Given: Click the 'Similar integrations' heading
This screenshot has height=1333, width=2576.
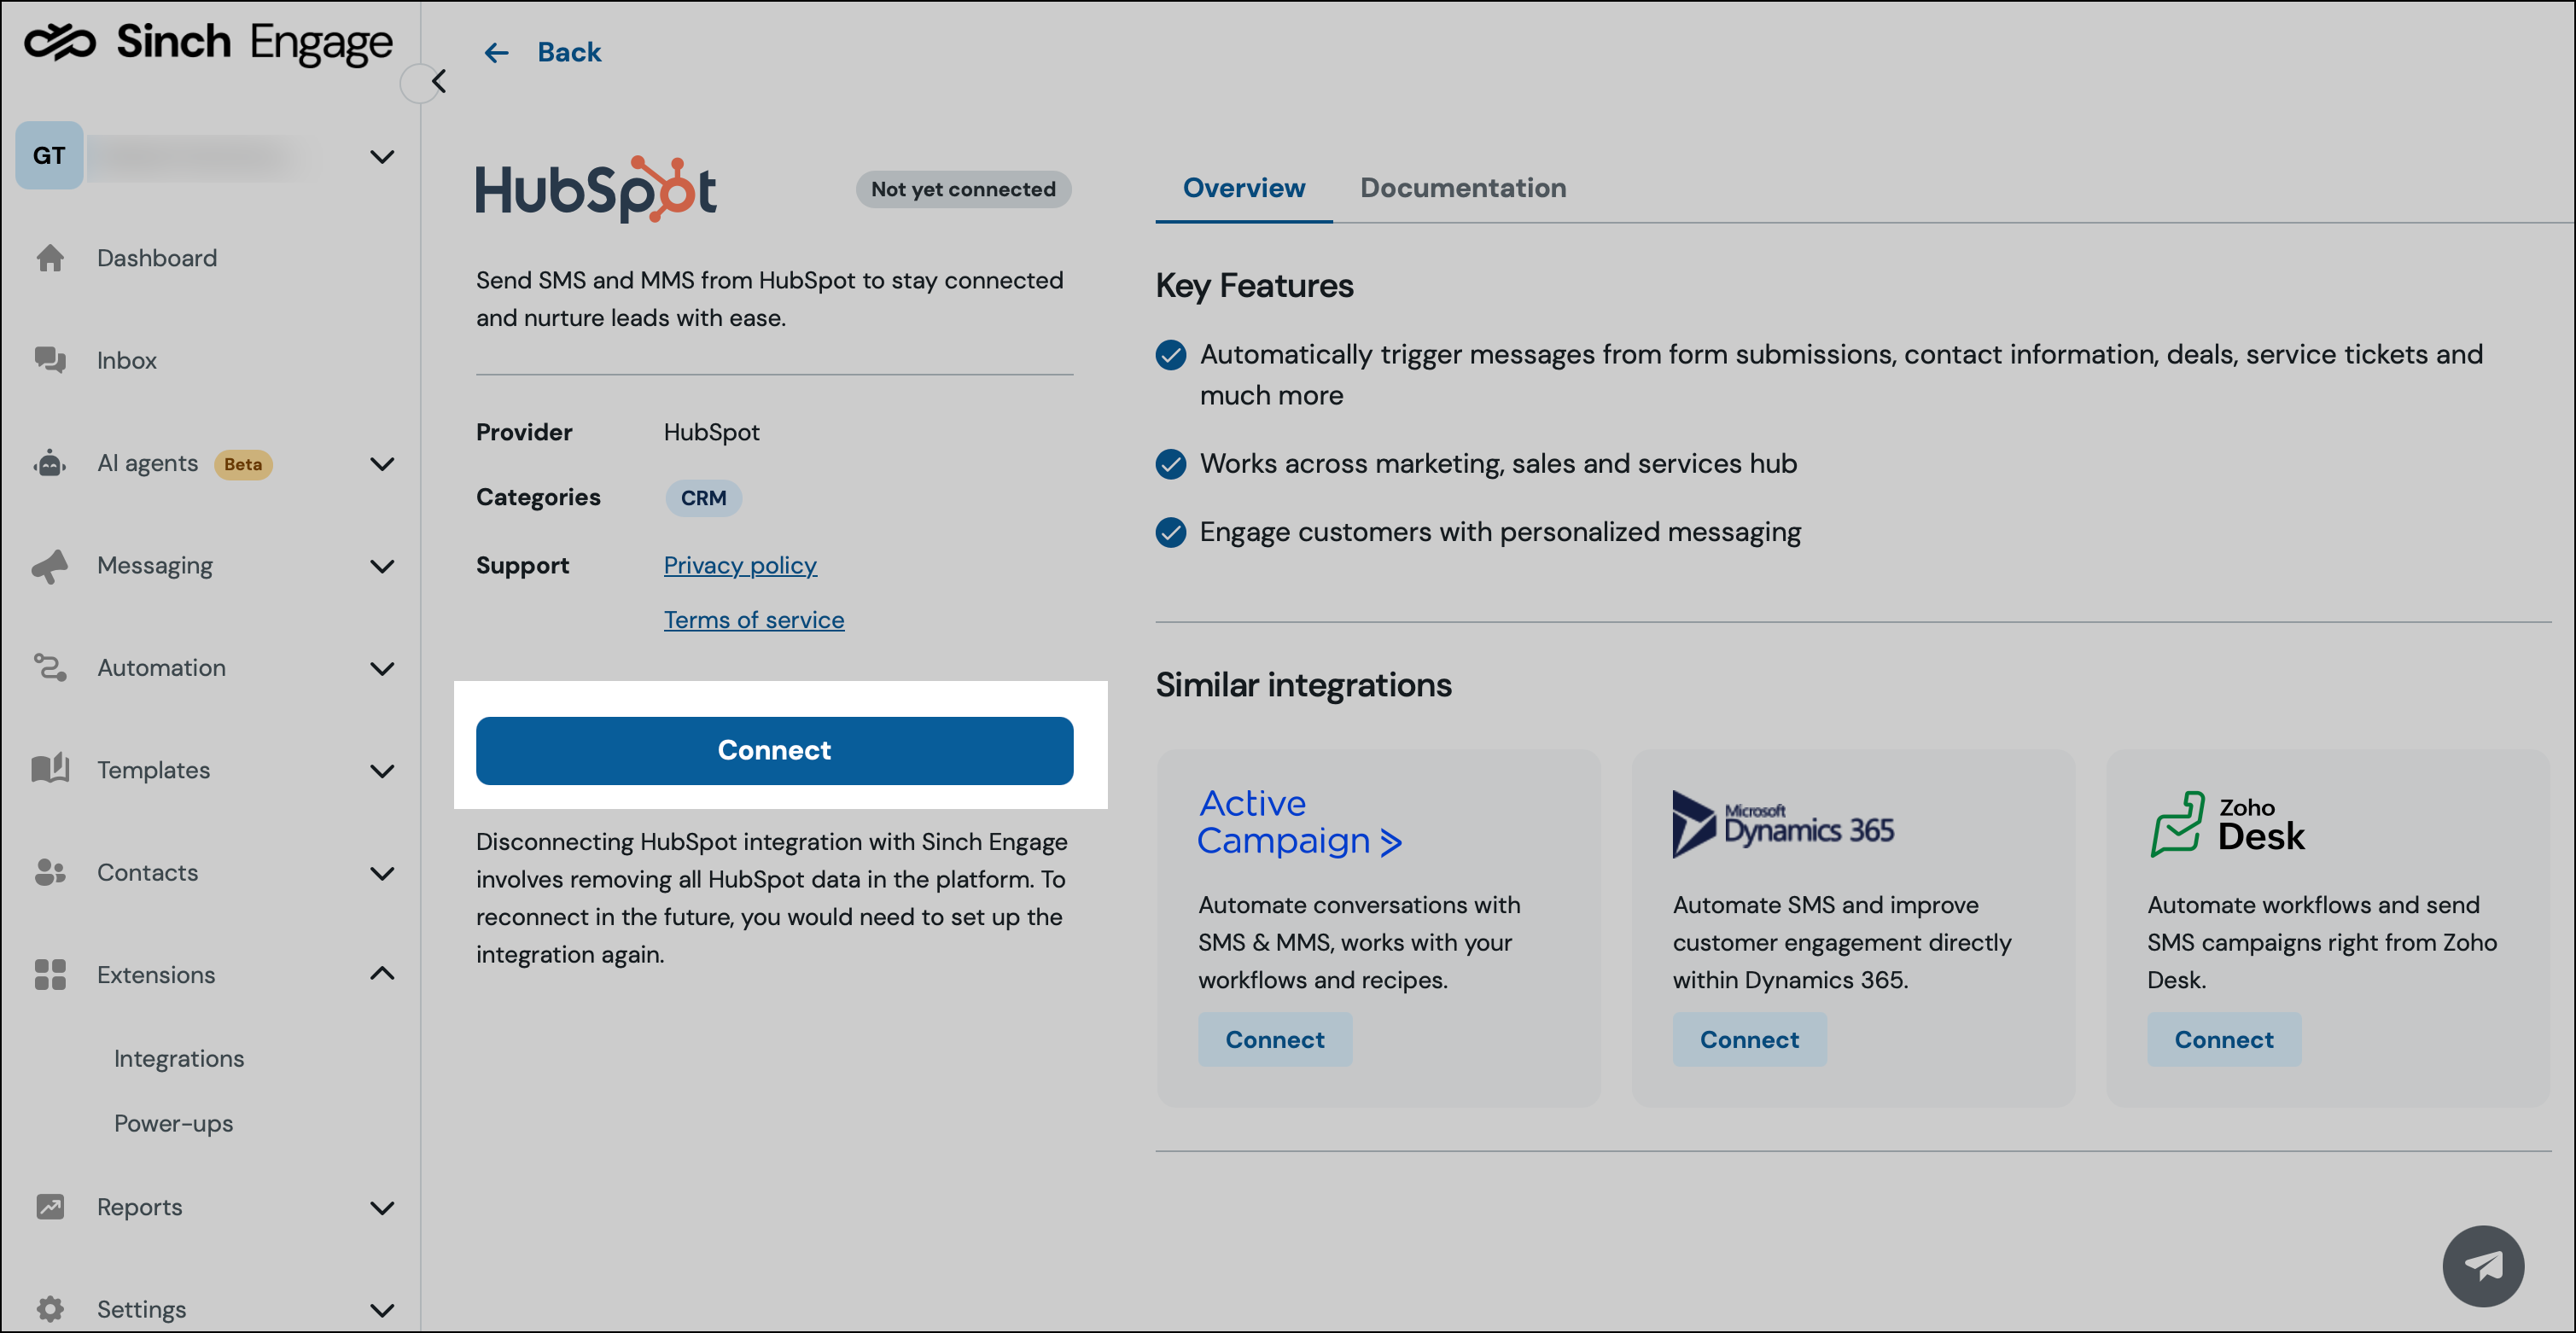Looking at the screenshot, I should 1303,684.
